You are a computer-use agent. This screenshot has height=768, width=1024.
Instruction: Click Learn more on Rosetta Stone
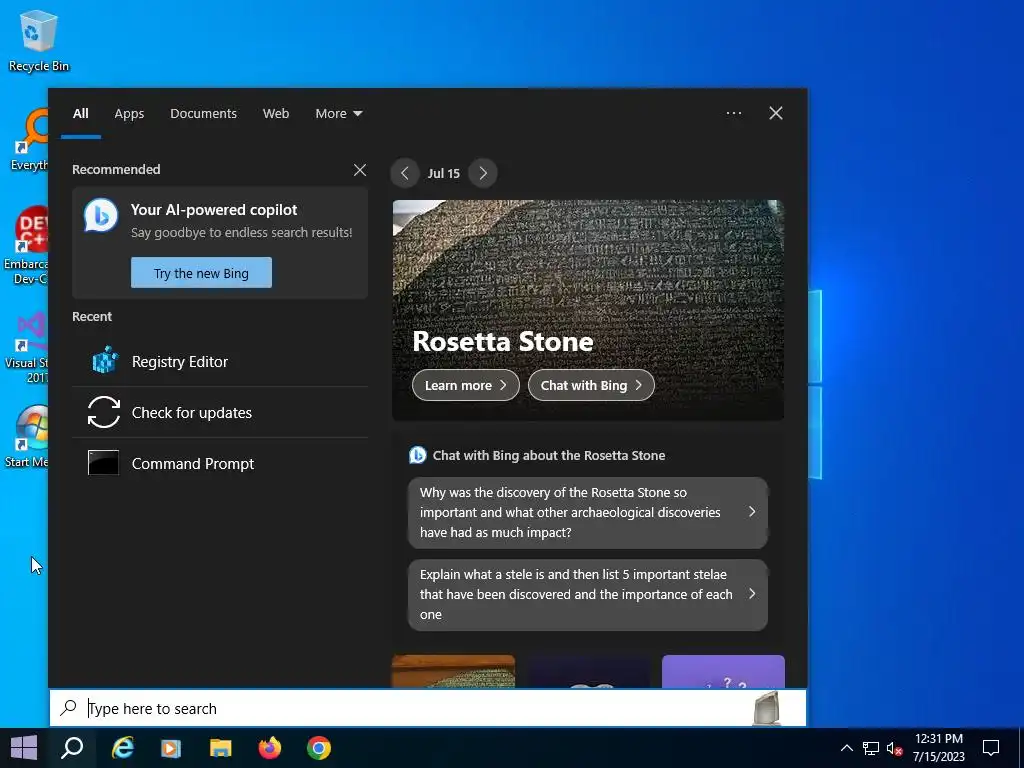point(466,385)
